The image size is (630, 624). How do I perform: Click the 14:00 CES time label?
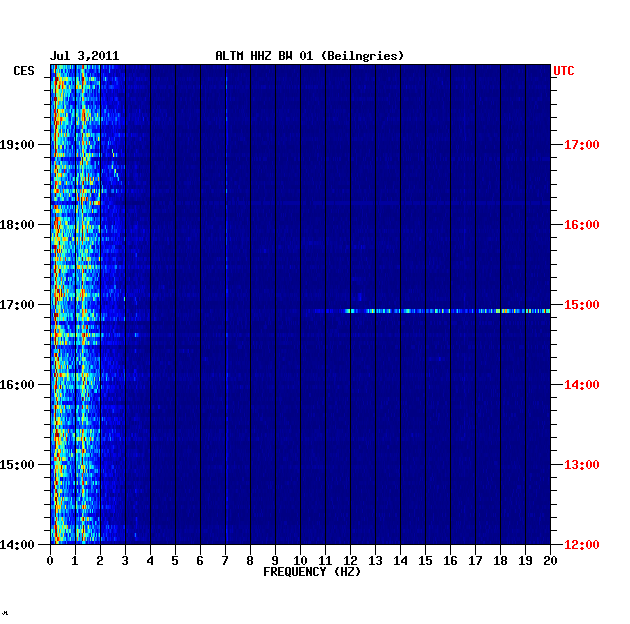17,544
